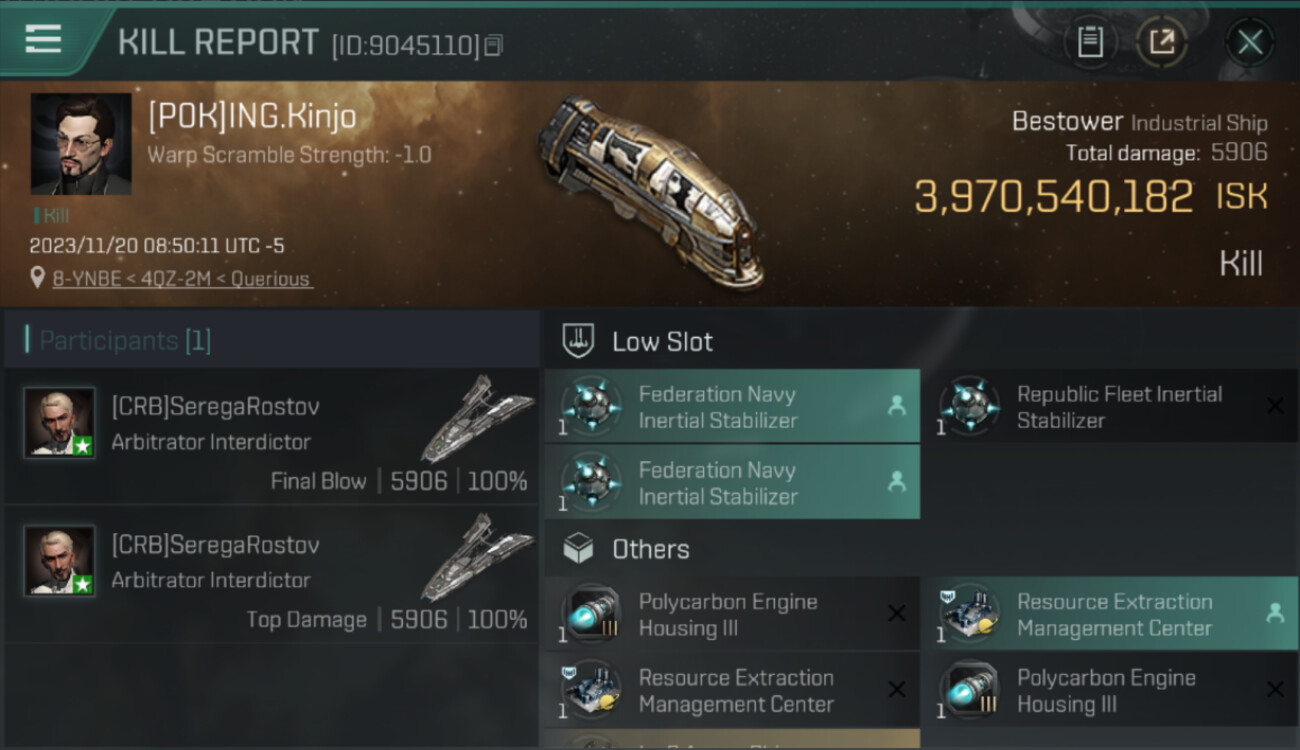Image resolution: width=1300 pixels, height=750 pixels.
Task: Open the hamburger menu
Action: (x=43, y=39)
